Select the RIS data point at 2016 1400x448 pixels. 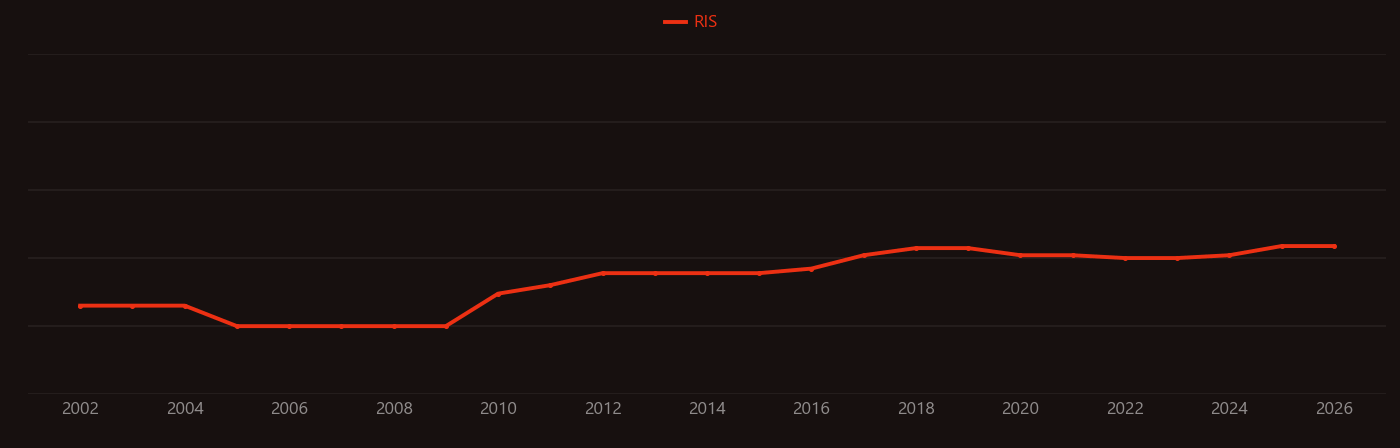(812, 269)
